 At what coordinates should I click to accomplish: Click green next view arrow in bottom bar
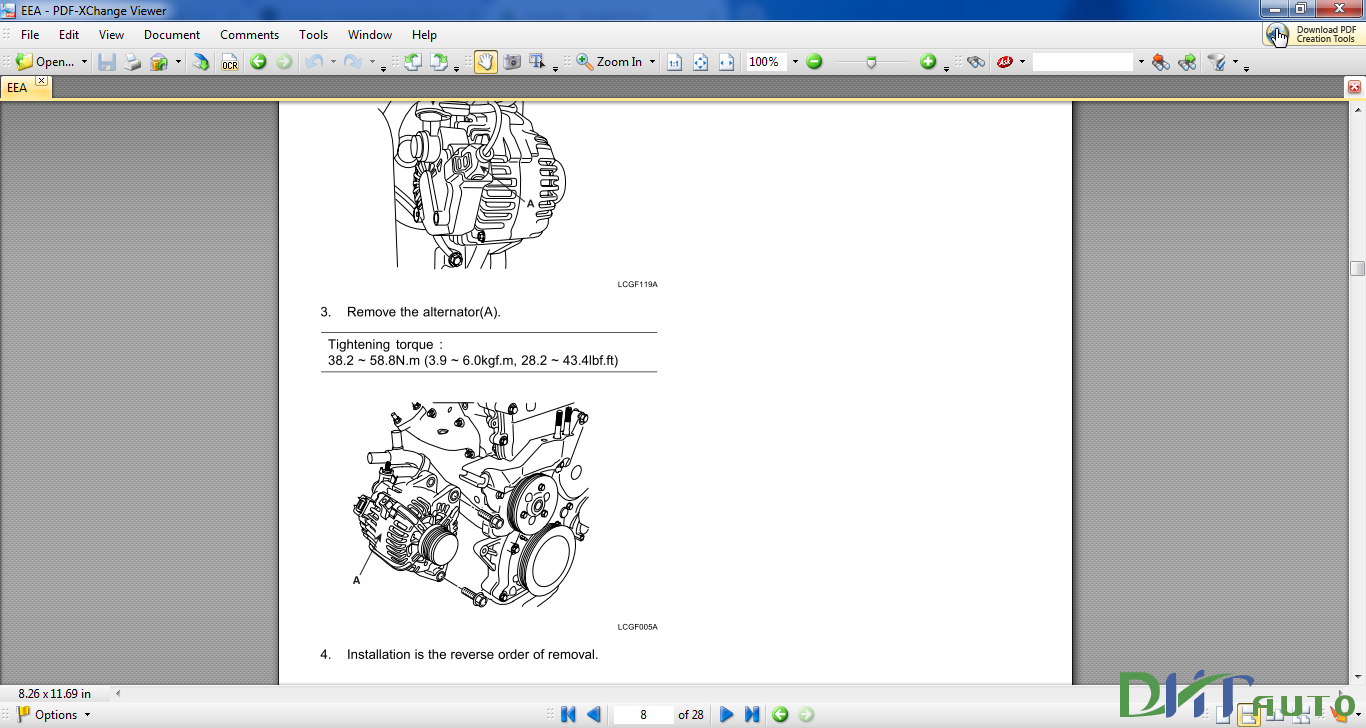point(806,714)
